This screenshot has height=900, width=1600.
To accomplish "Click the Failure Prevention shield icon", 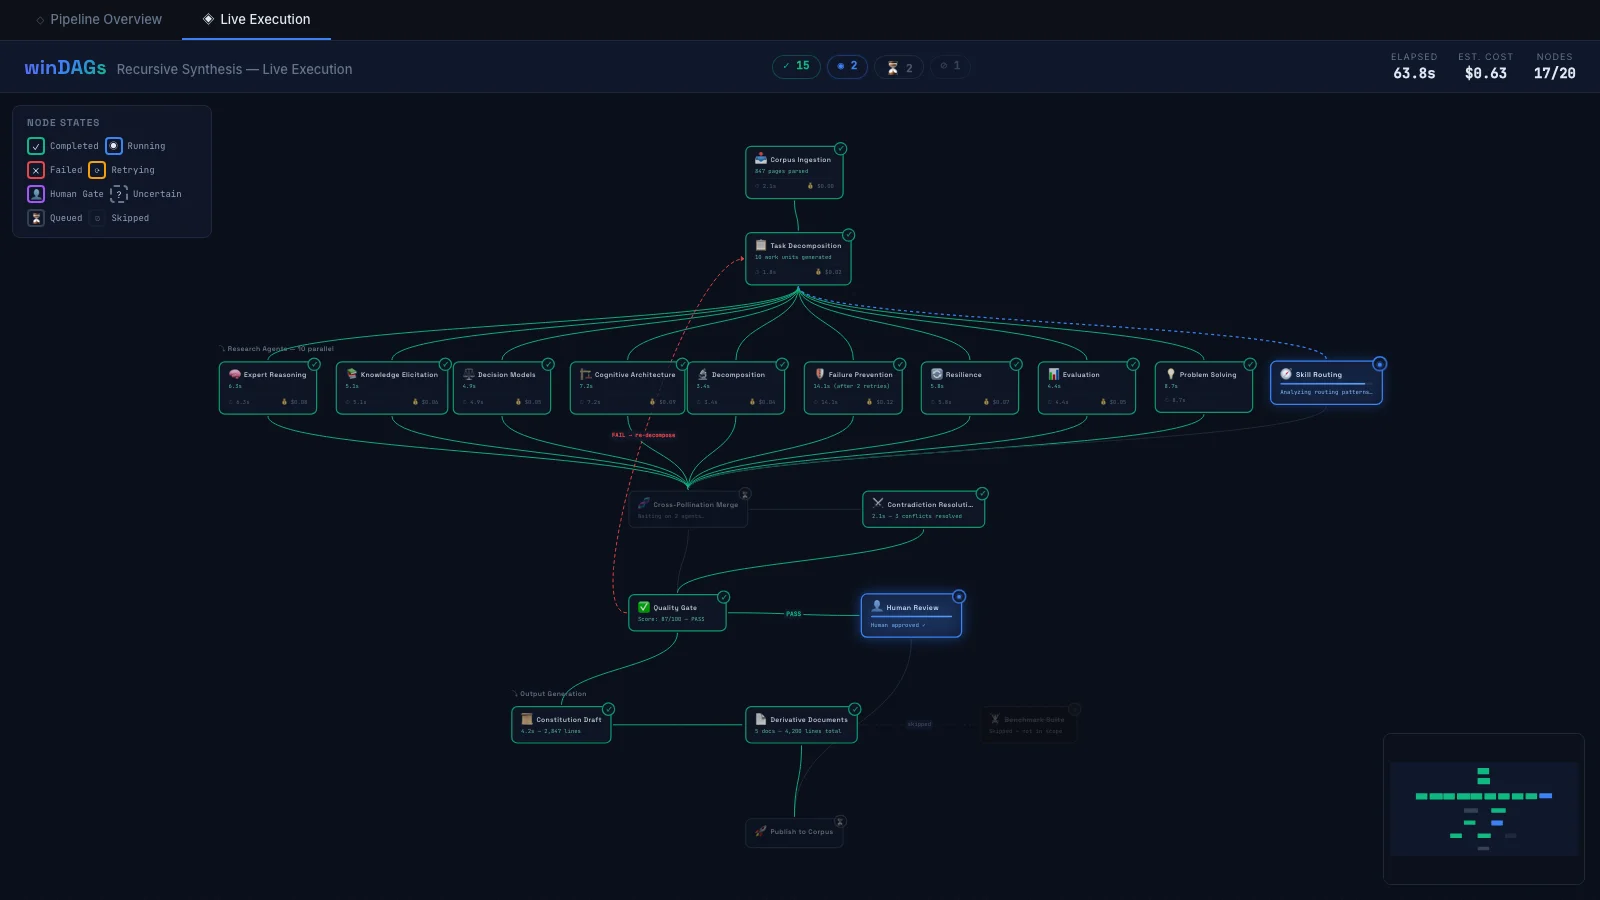I will click(x=819, y=374).
